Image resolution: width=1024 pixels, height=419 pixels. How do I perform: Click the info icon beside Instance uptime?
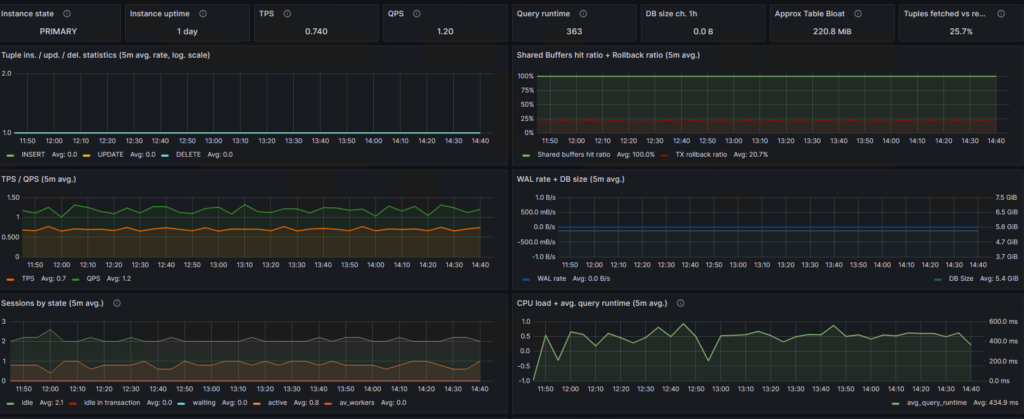202,13
